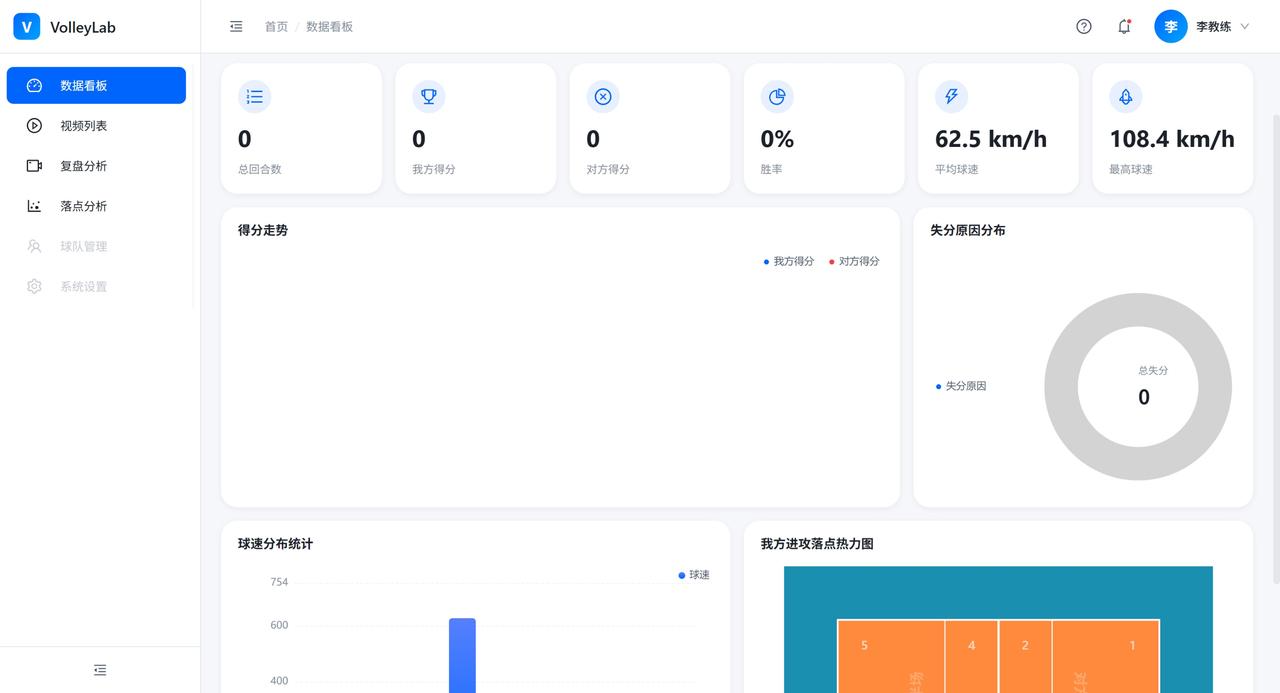Open the help question mark icon
Viewport: 1280px width, 693px height.
[x=1084, y=27]
